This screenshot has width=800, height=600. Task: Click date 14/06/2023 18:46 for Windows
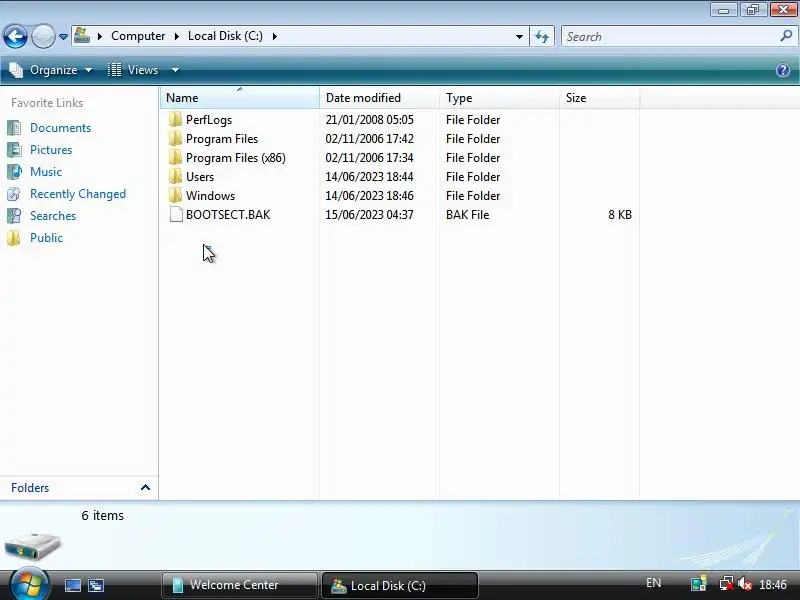pyautogui.click(x=369, y=196)
